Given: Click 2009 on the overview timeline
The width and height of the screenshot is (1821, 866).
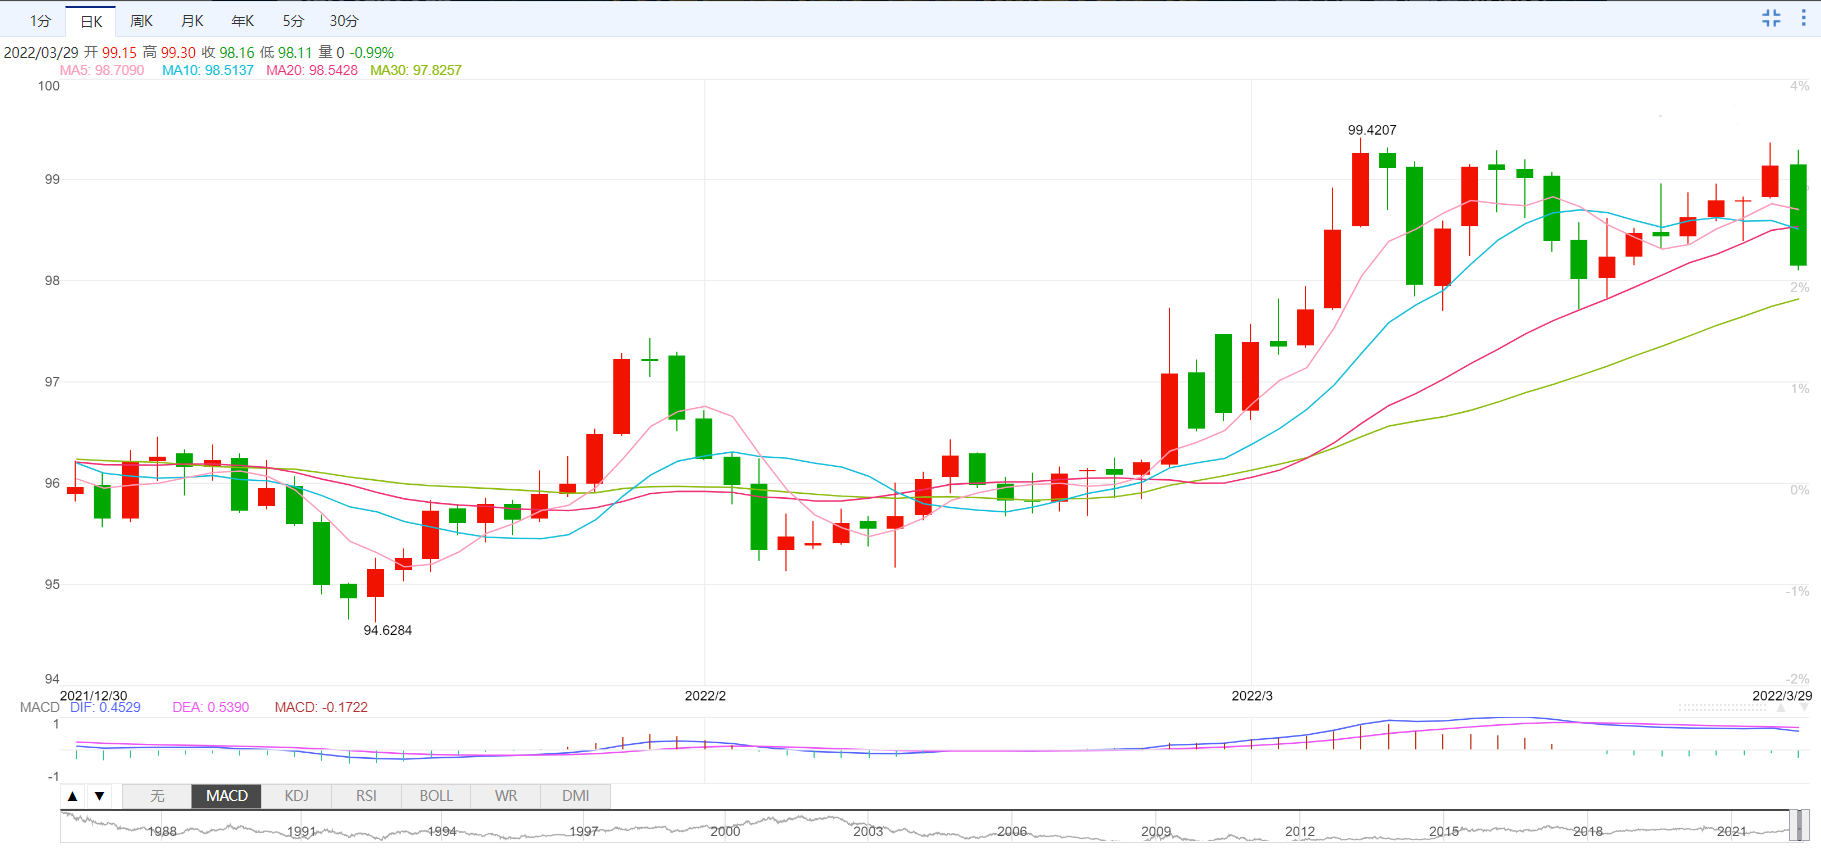Looking at the screenshot, I should [1156, 831].
